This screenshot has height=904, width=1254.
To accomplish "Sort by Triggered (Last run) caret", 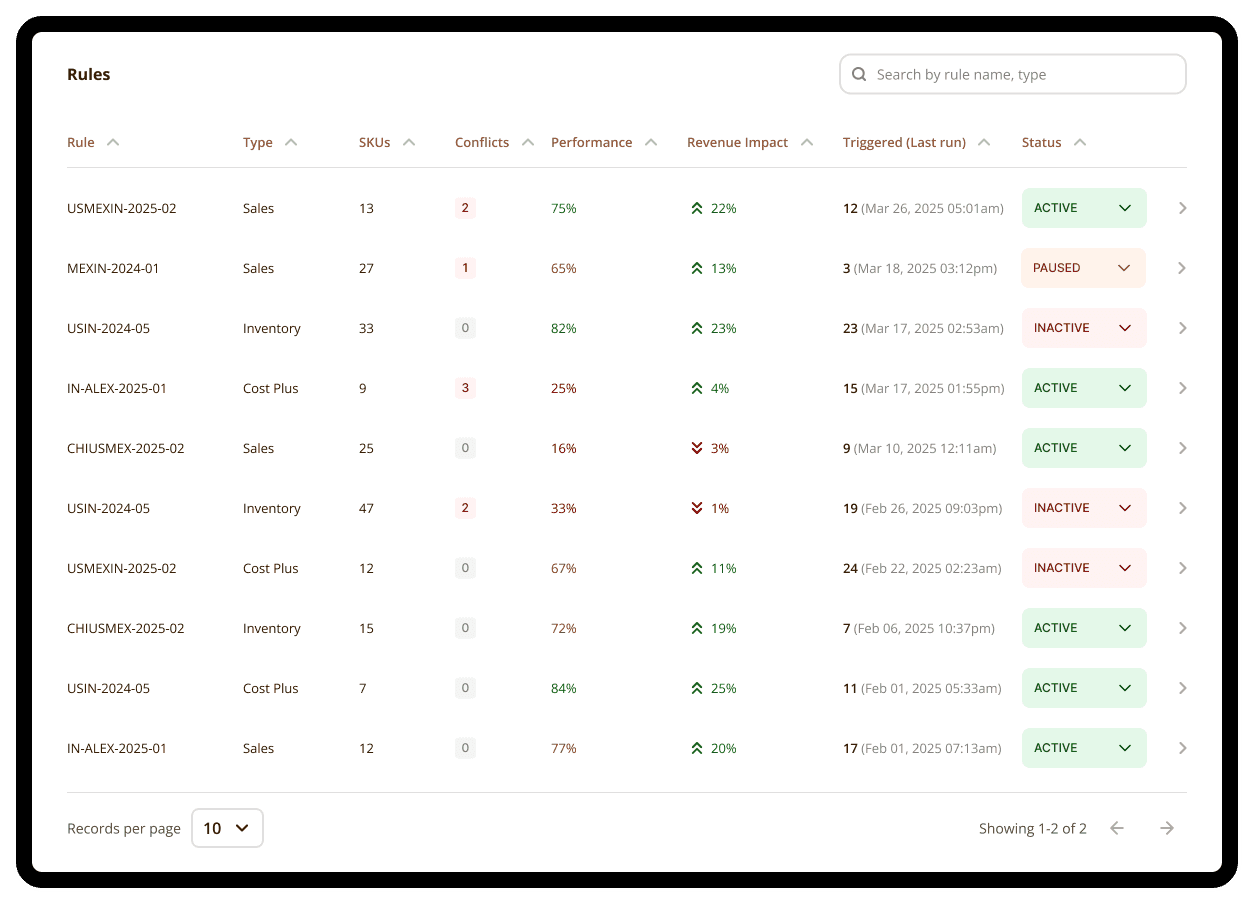I will (x=984, y=142).
